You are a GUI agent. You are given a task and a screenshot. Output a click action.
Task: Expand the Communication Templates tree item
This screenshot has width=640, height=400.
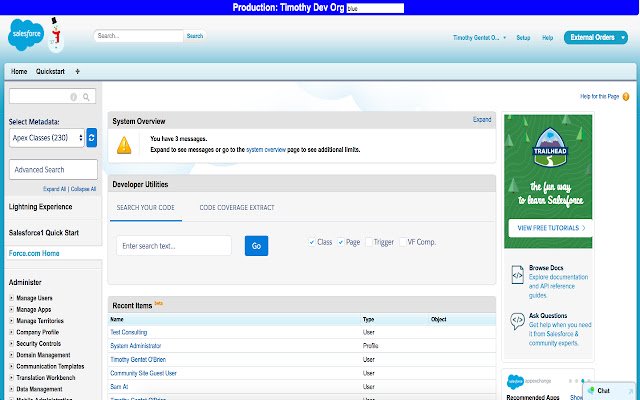pos(11,367)
